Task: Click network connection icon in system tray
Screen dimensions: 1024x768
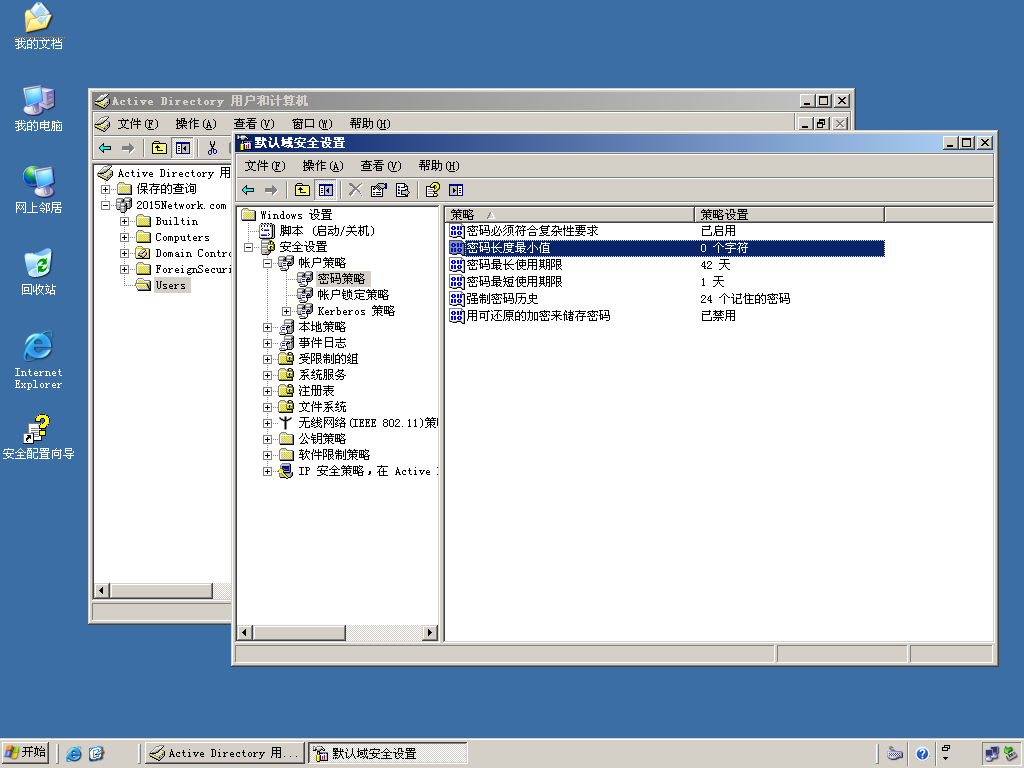Action: pos(991,754)
